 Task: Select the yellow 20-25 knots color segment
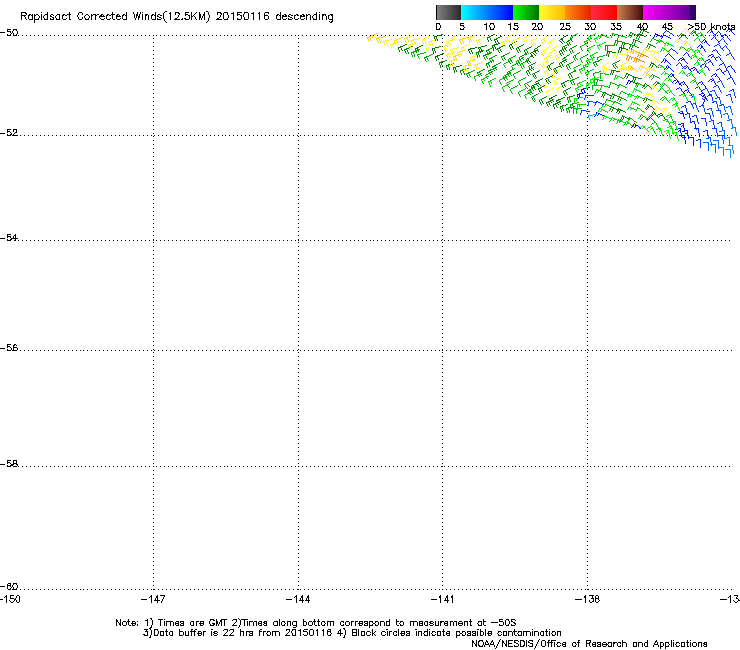tap(552, 12)
